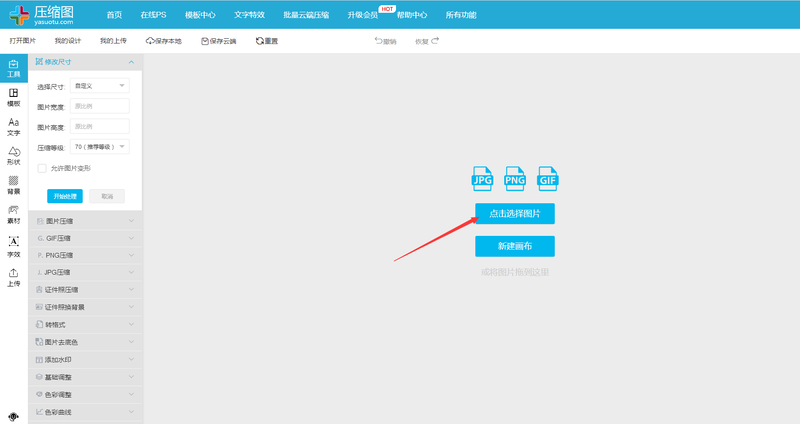Image resolution: width=800 pixels, height=424 pixels.
Task: Click the 压缩图 yasuotu.com logo
Action: coord(42,15)
